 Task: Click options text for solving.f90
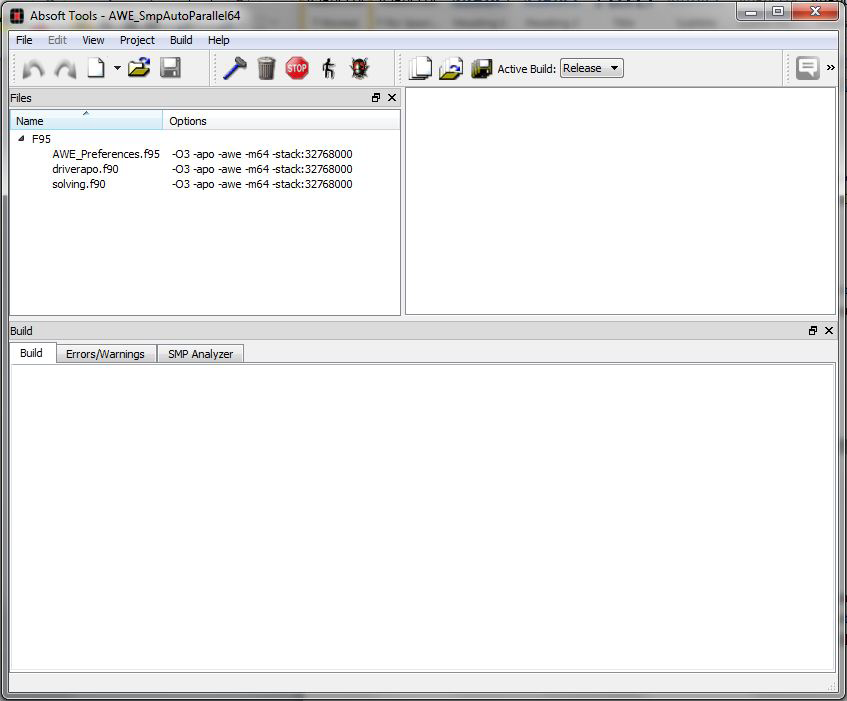(262, 184)
